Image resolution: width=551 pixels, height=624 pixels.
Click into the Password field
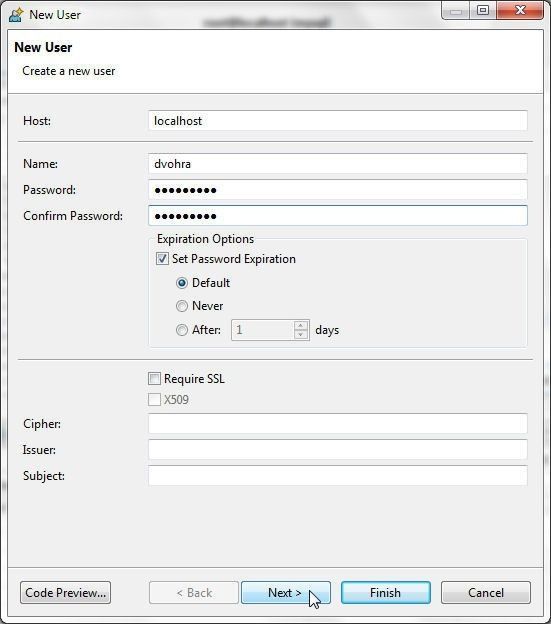click(338, 190)
